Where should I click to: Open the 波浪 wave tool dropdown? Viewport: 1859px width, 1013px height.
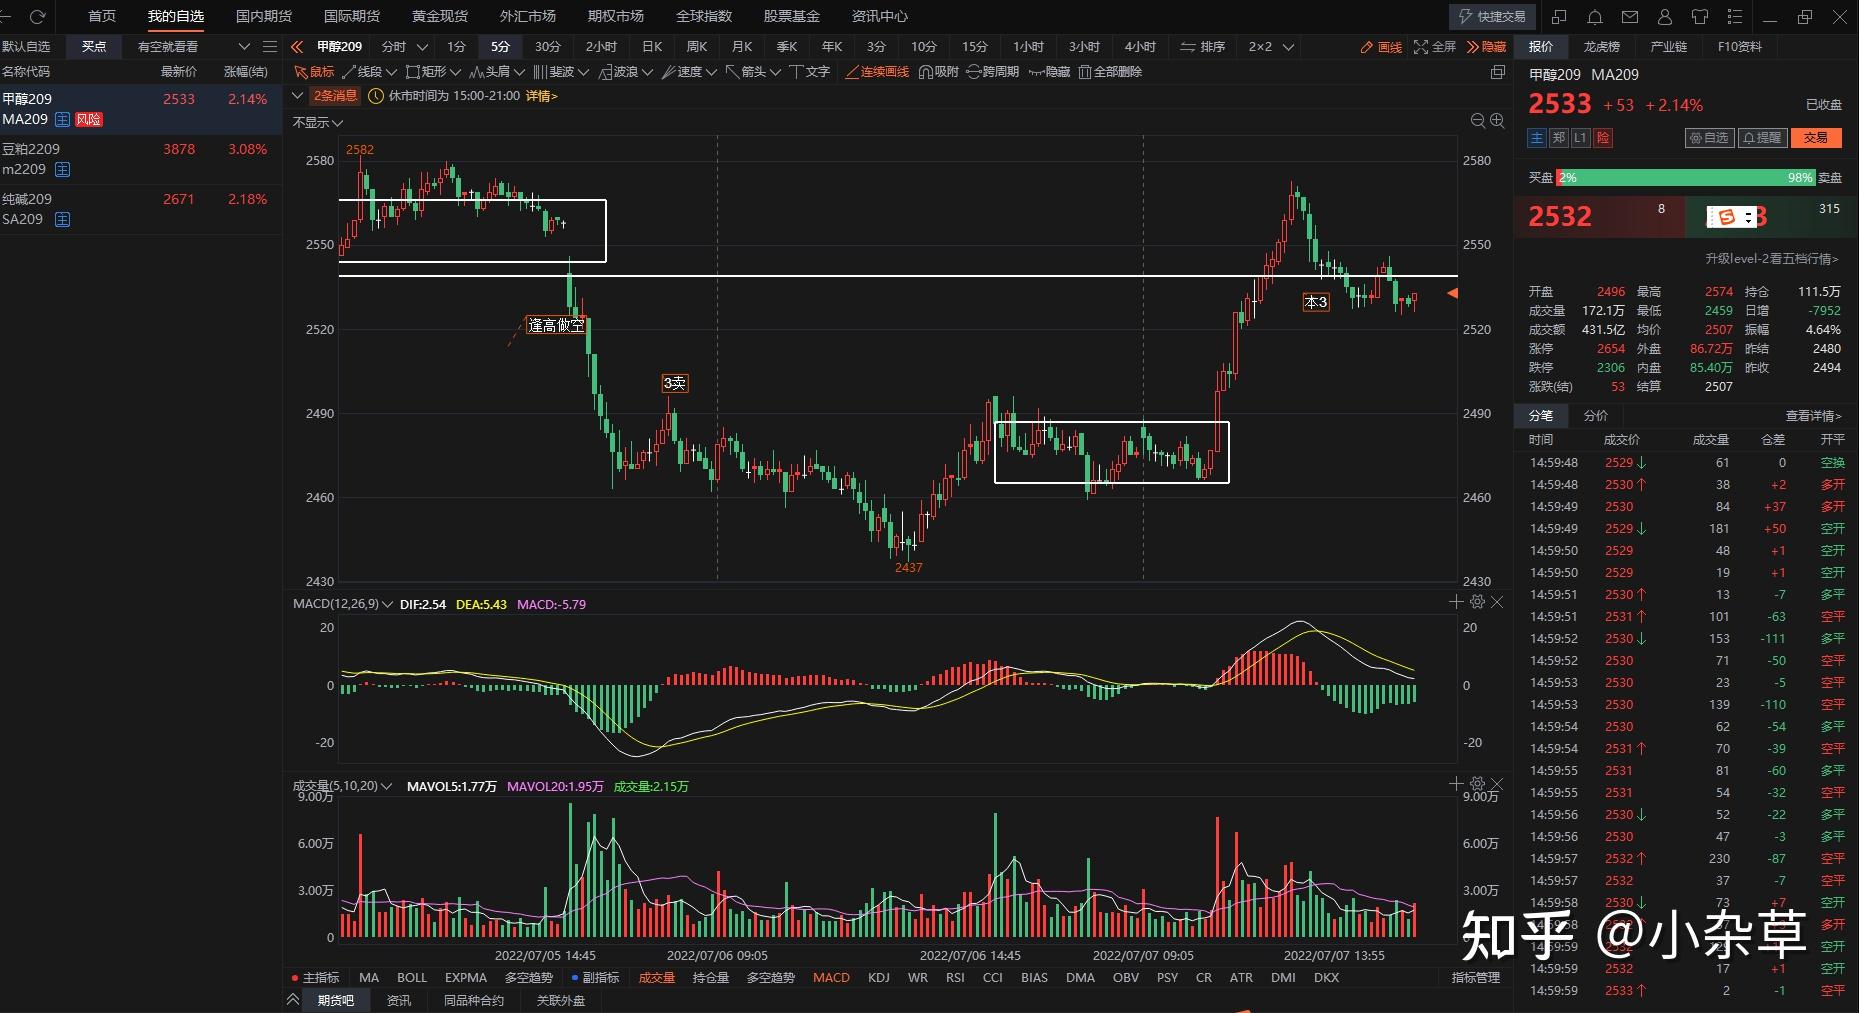coord(647,72)
